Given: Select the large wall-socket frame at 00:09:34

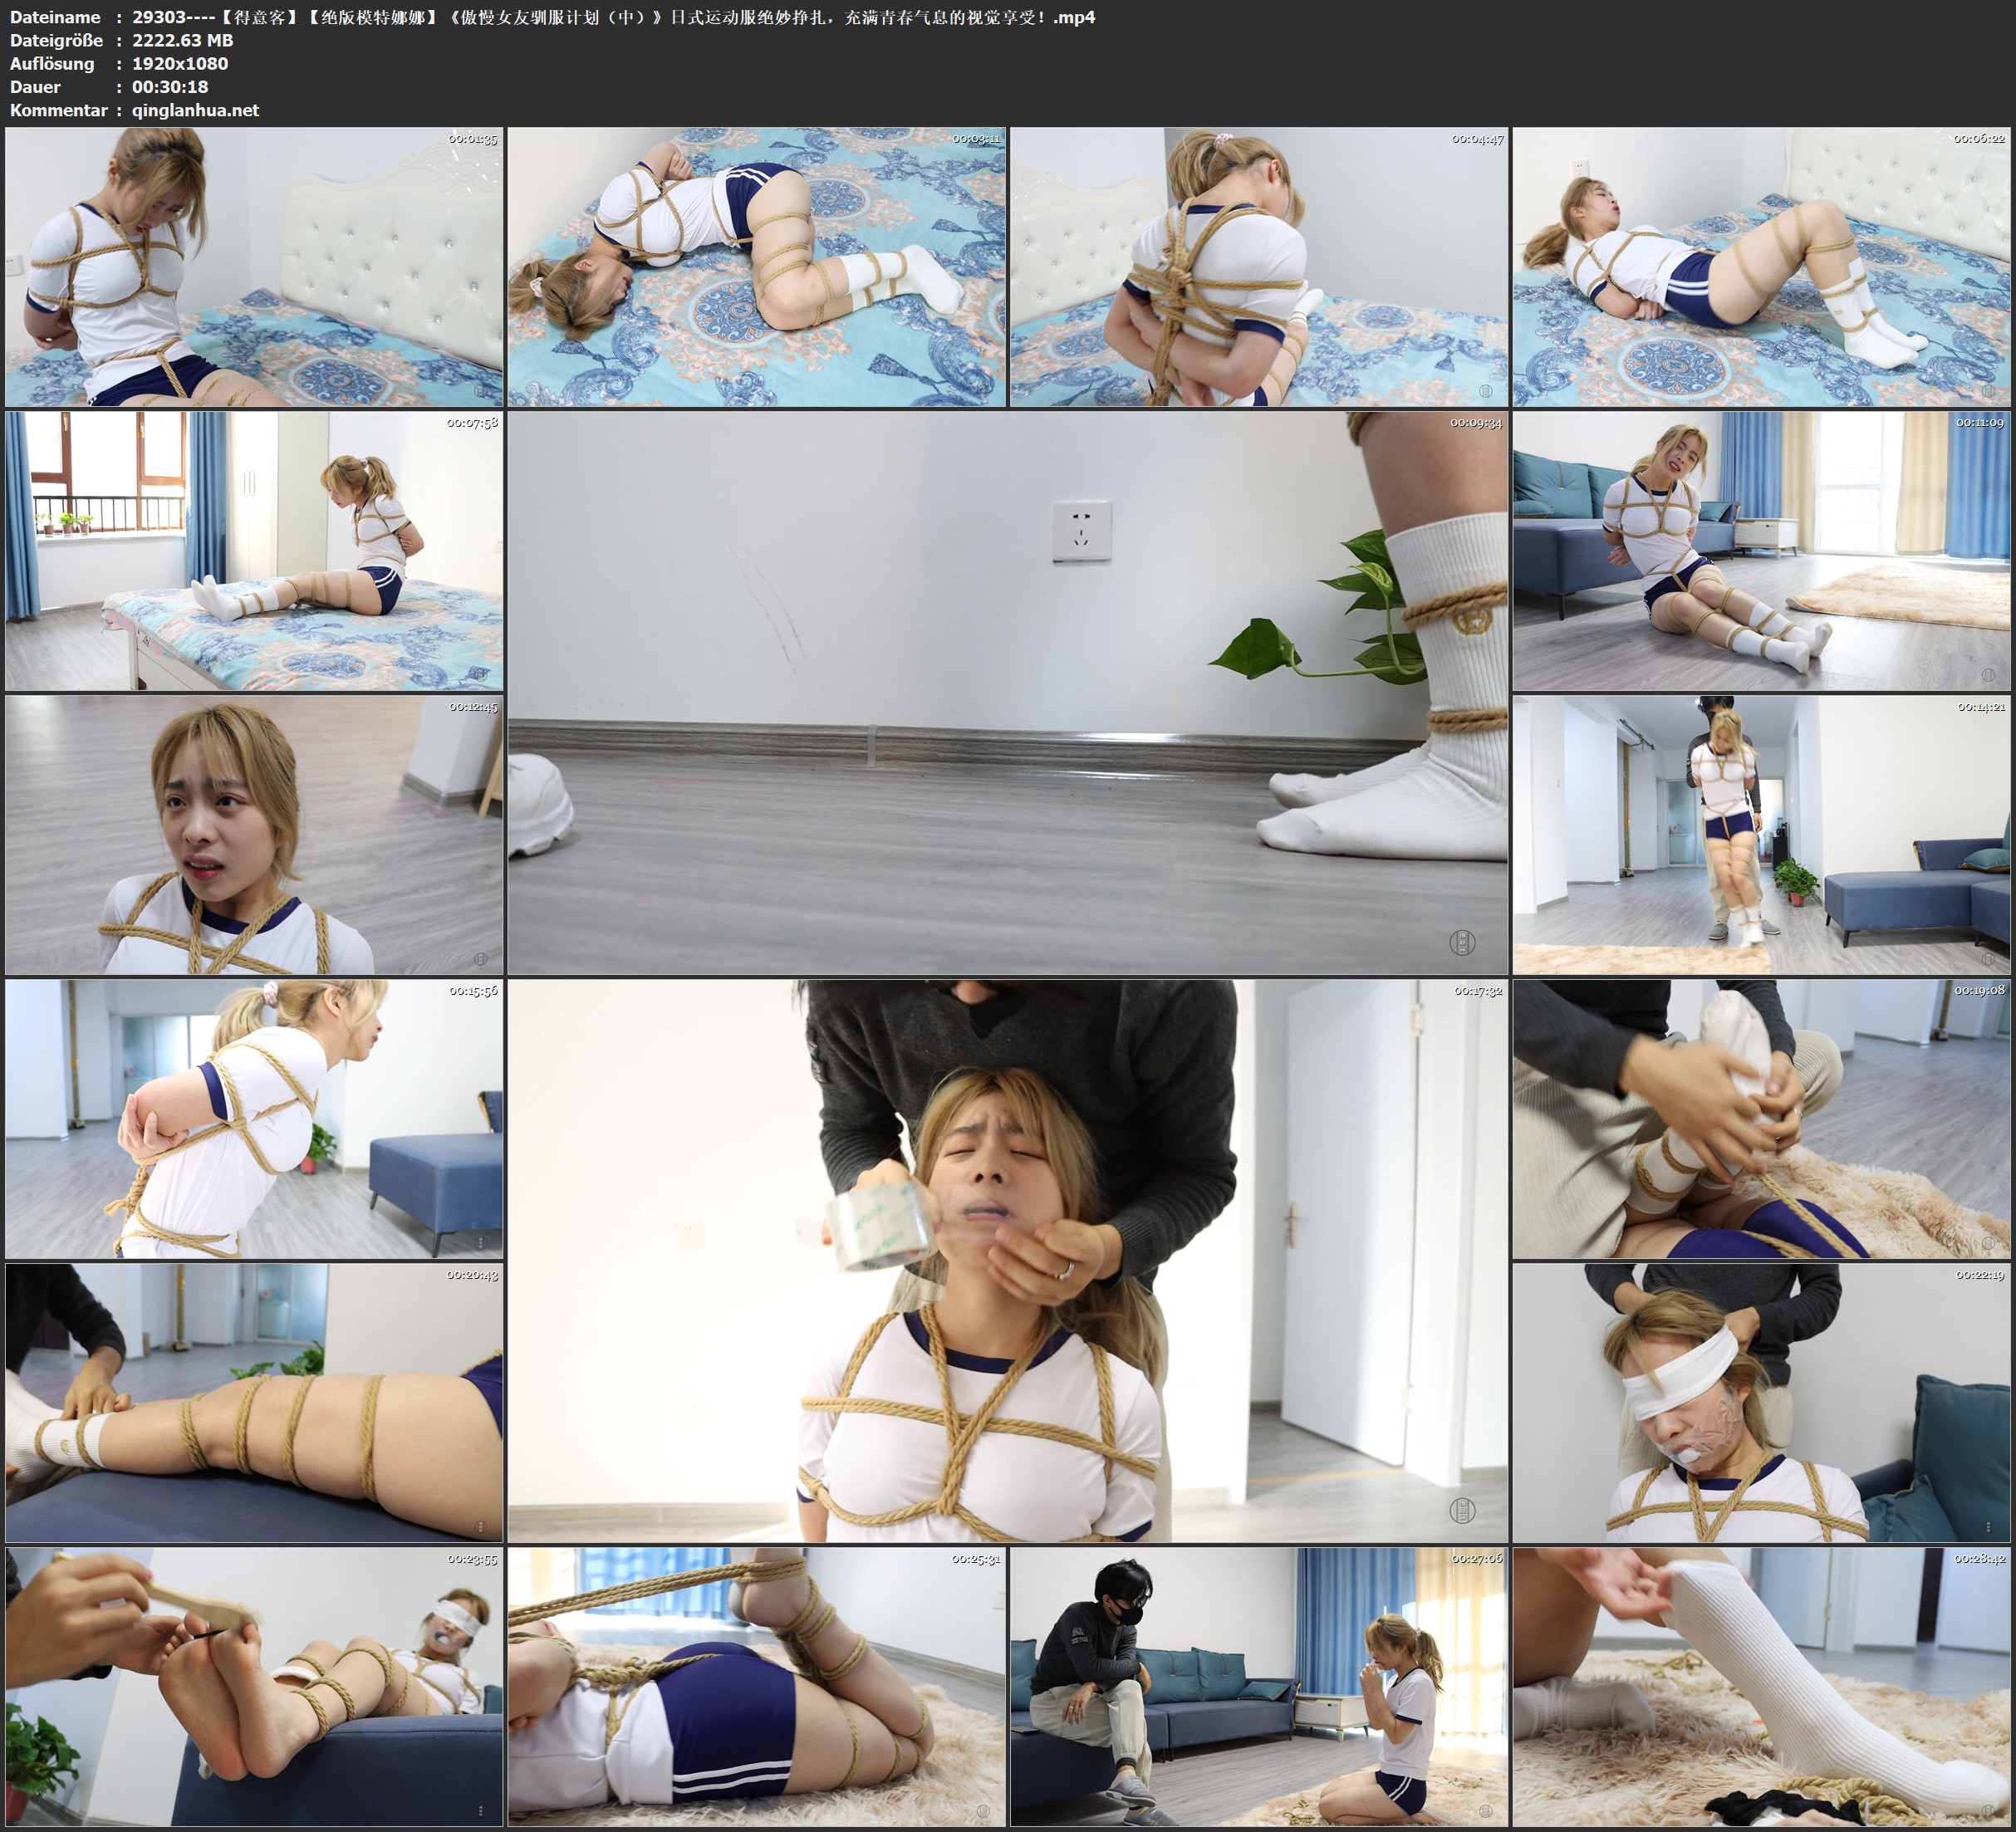Looking at the screenshot, I should [1007, 693].
